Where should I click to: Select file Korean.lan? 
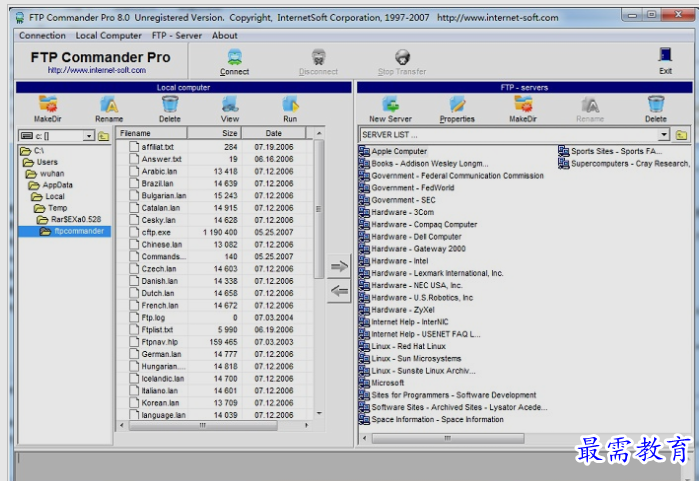[154, 403]
